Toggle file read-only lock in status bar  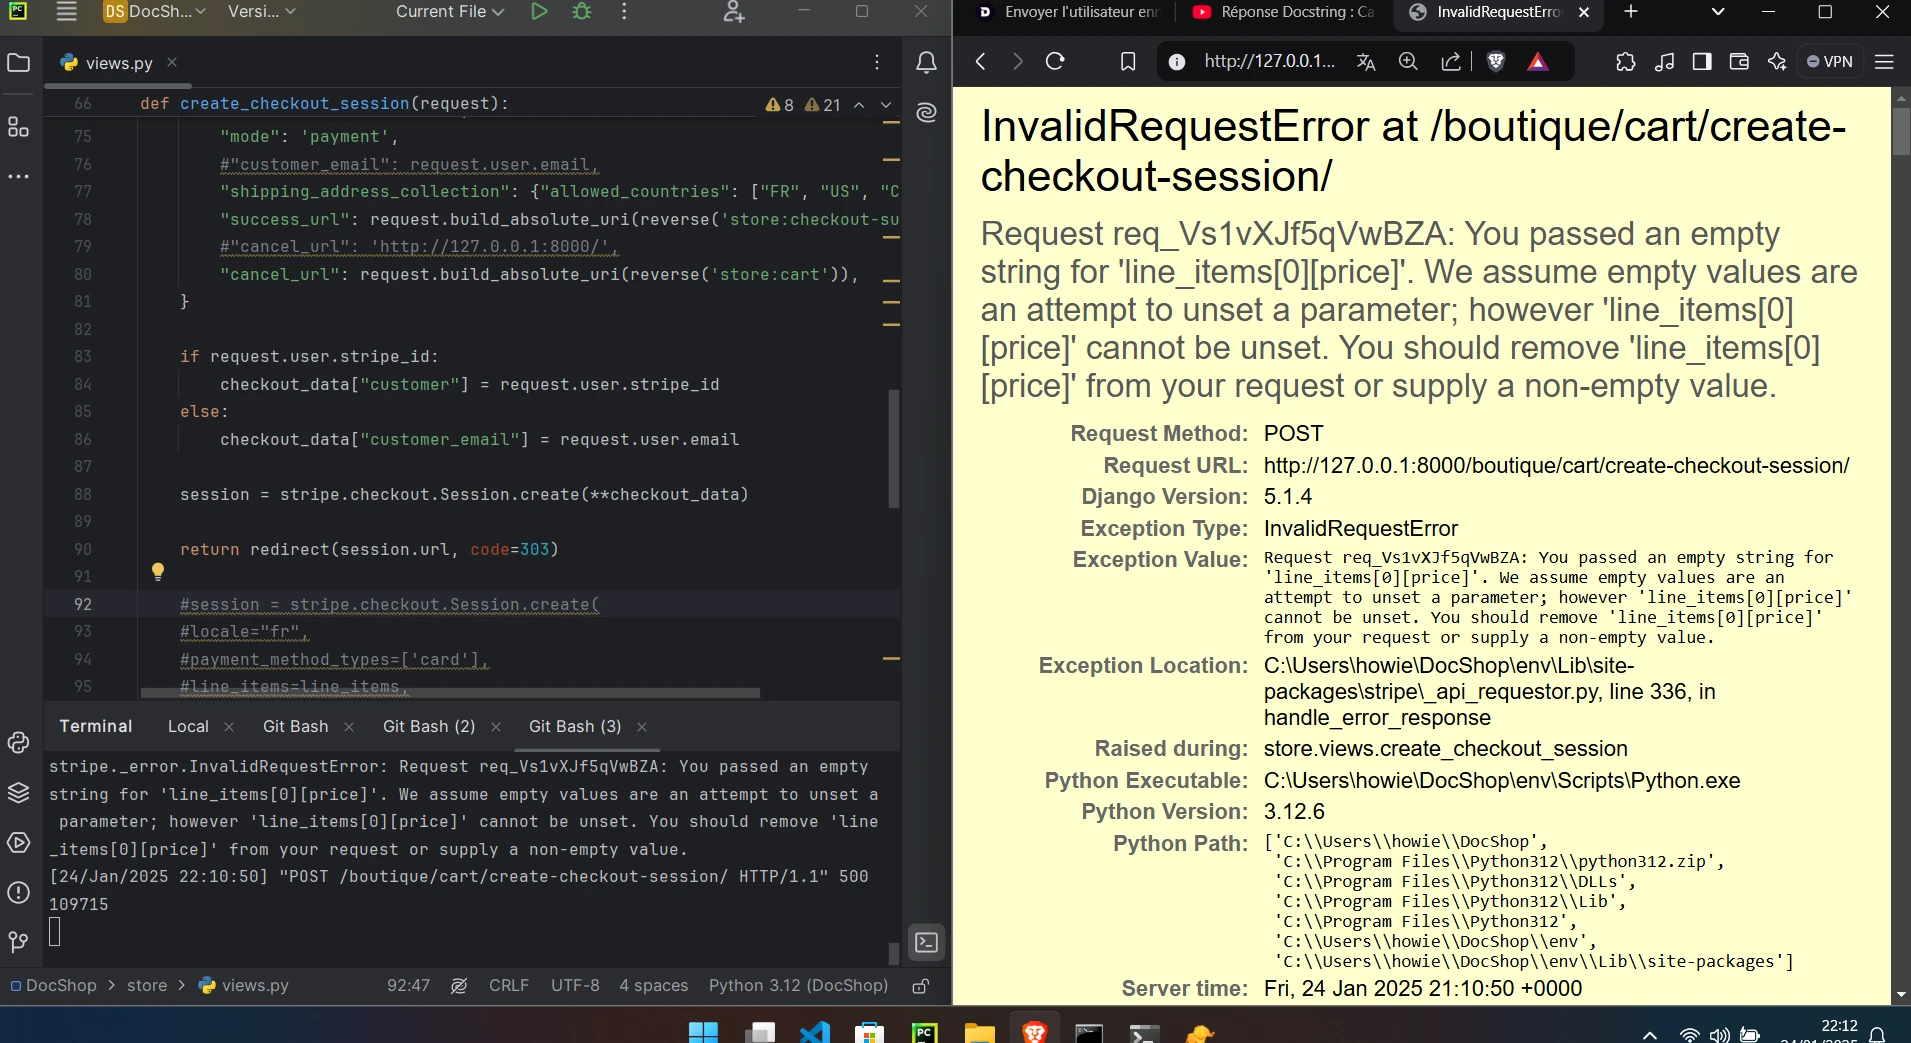click(921, 986)
